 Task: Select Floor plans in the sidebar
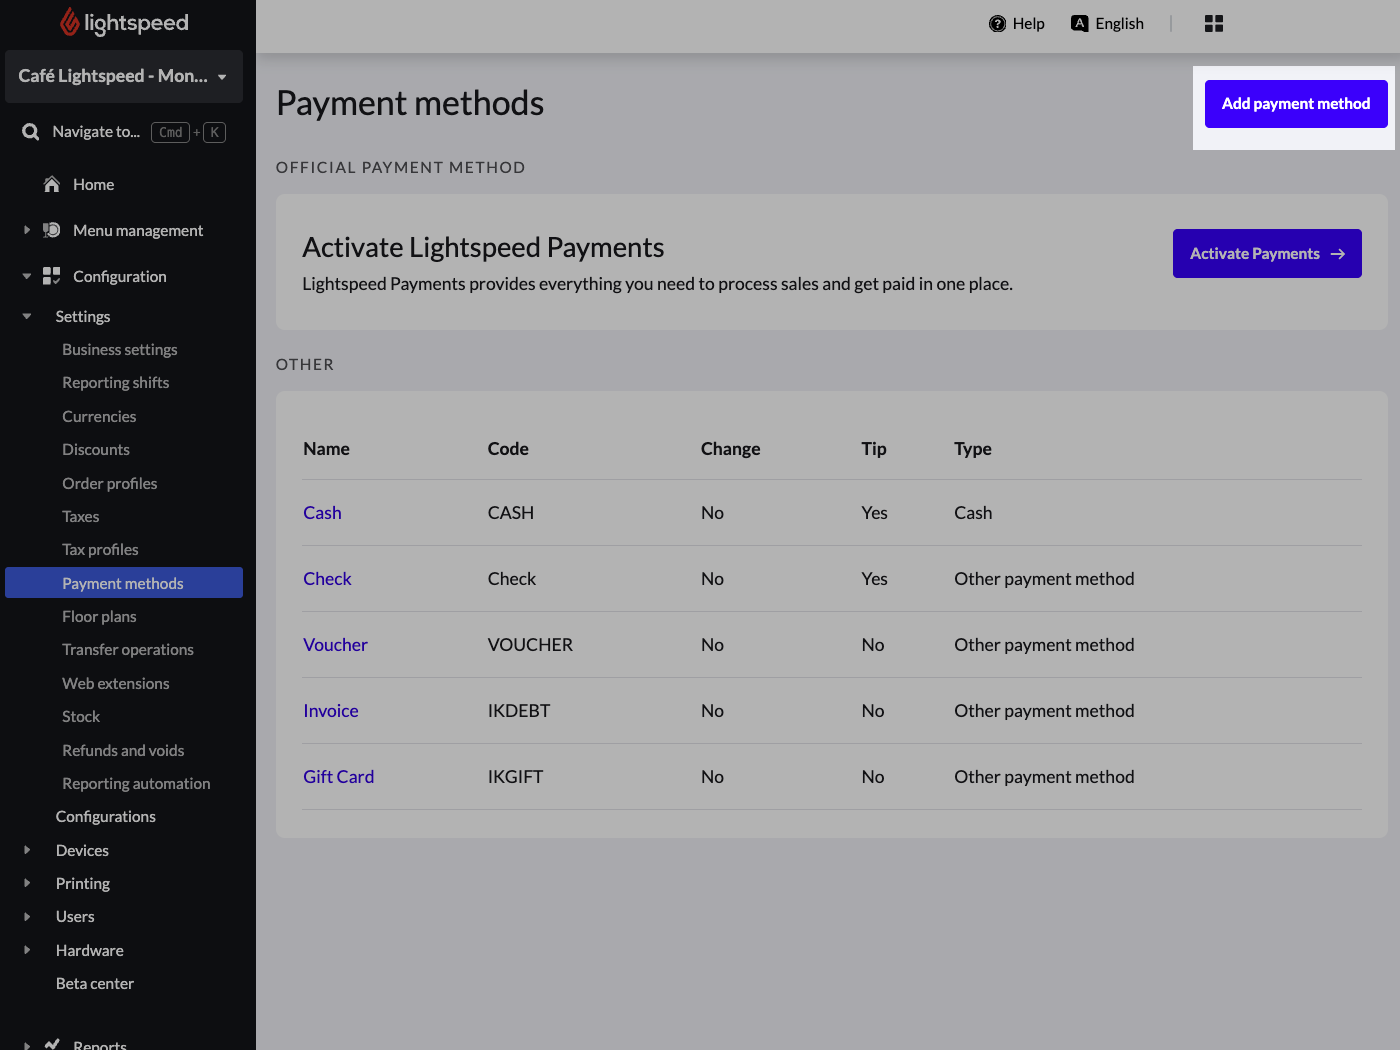click(99, 617)
